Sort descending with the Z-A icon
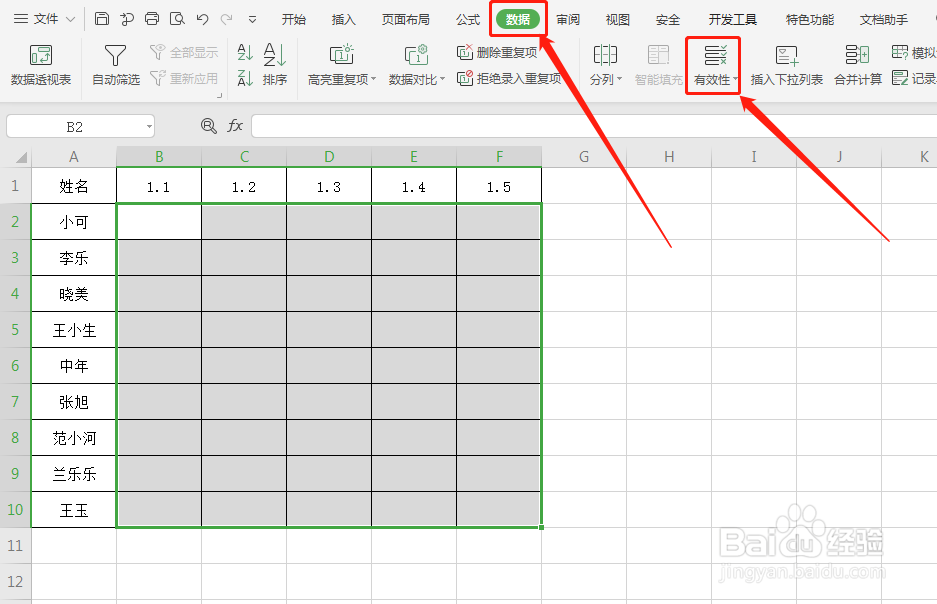937x604 pixels. (x=245, y=78)
